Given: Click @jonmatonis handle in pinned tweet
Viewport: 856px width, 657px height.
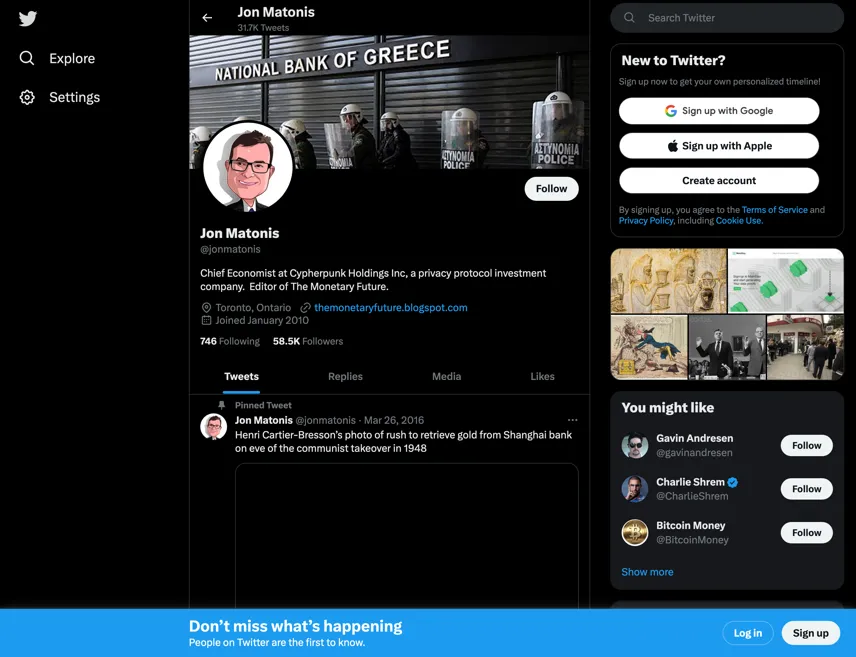Looking at the screenshot, I should point(325,420).
